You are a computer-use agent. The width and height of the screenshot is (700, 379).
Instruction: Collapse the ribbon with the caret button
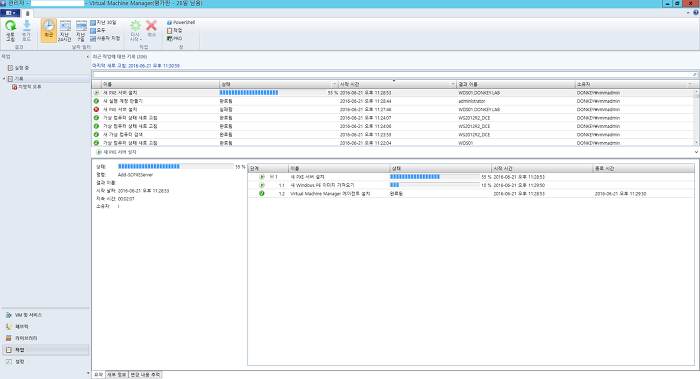tap(688, 13)
